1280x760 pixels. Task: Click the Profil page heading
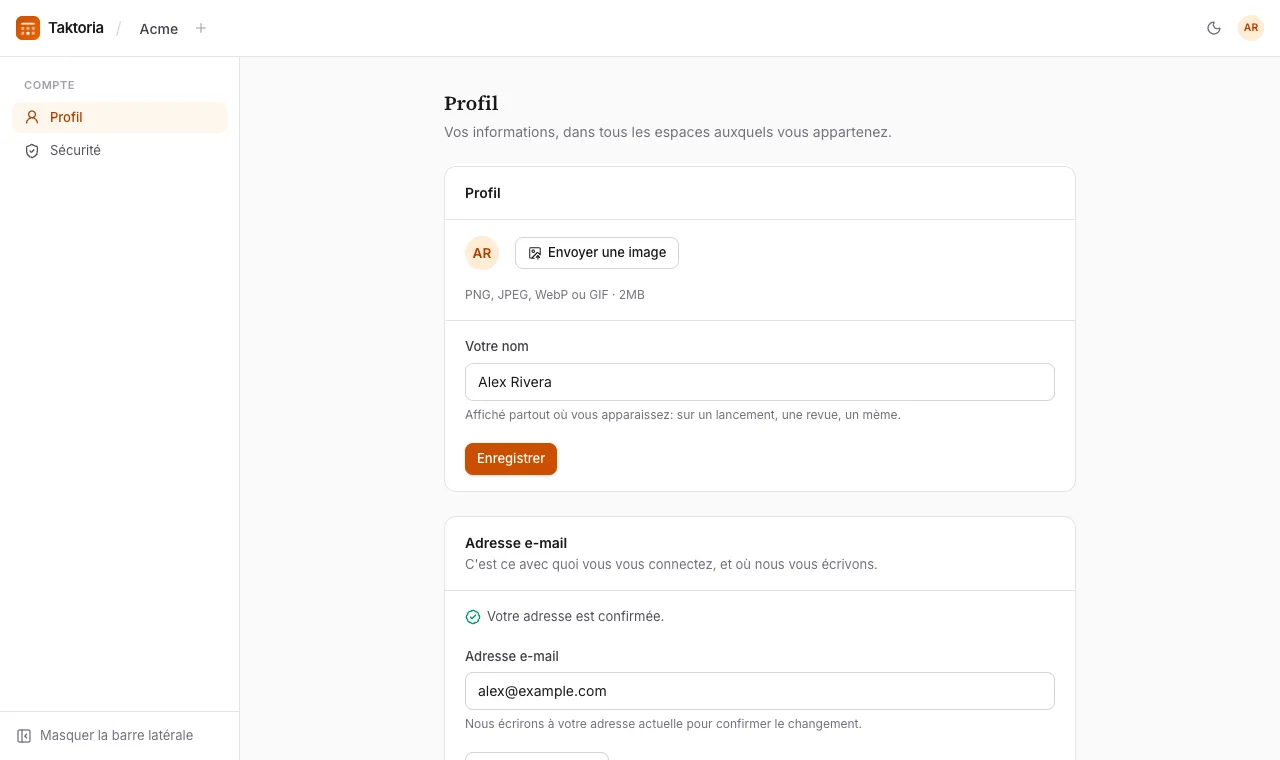(471, 104)
